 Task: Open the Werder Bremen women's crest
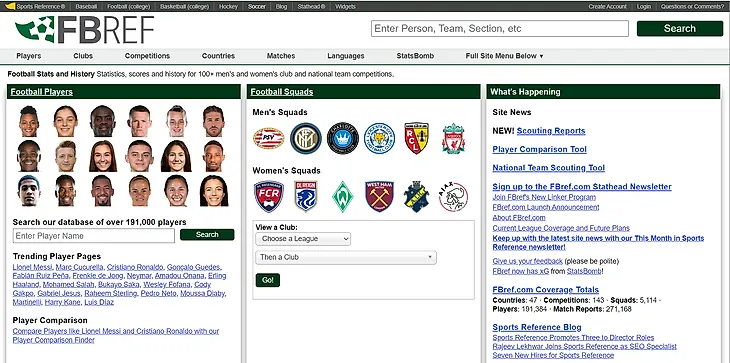[x=343, y=197]
